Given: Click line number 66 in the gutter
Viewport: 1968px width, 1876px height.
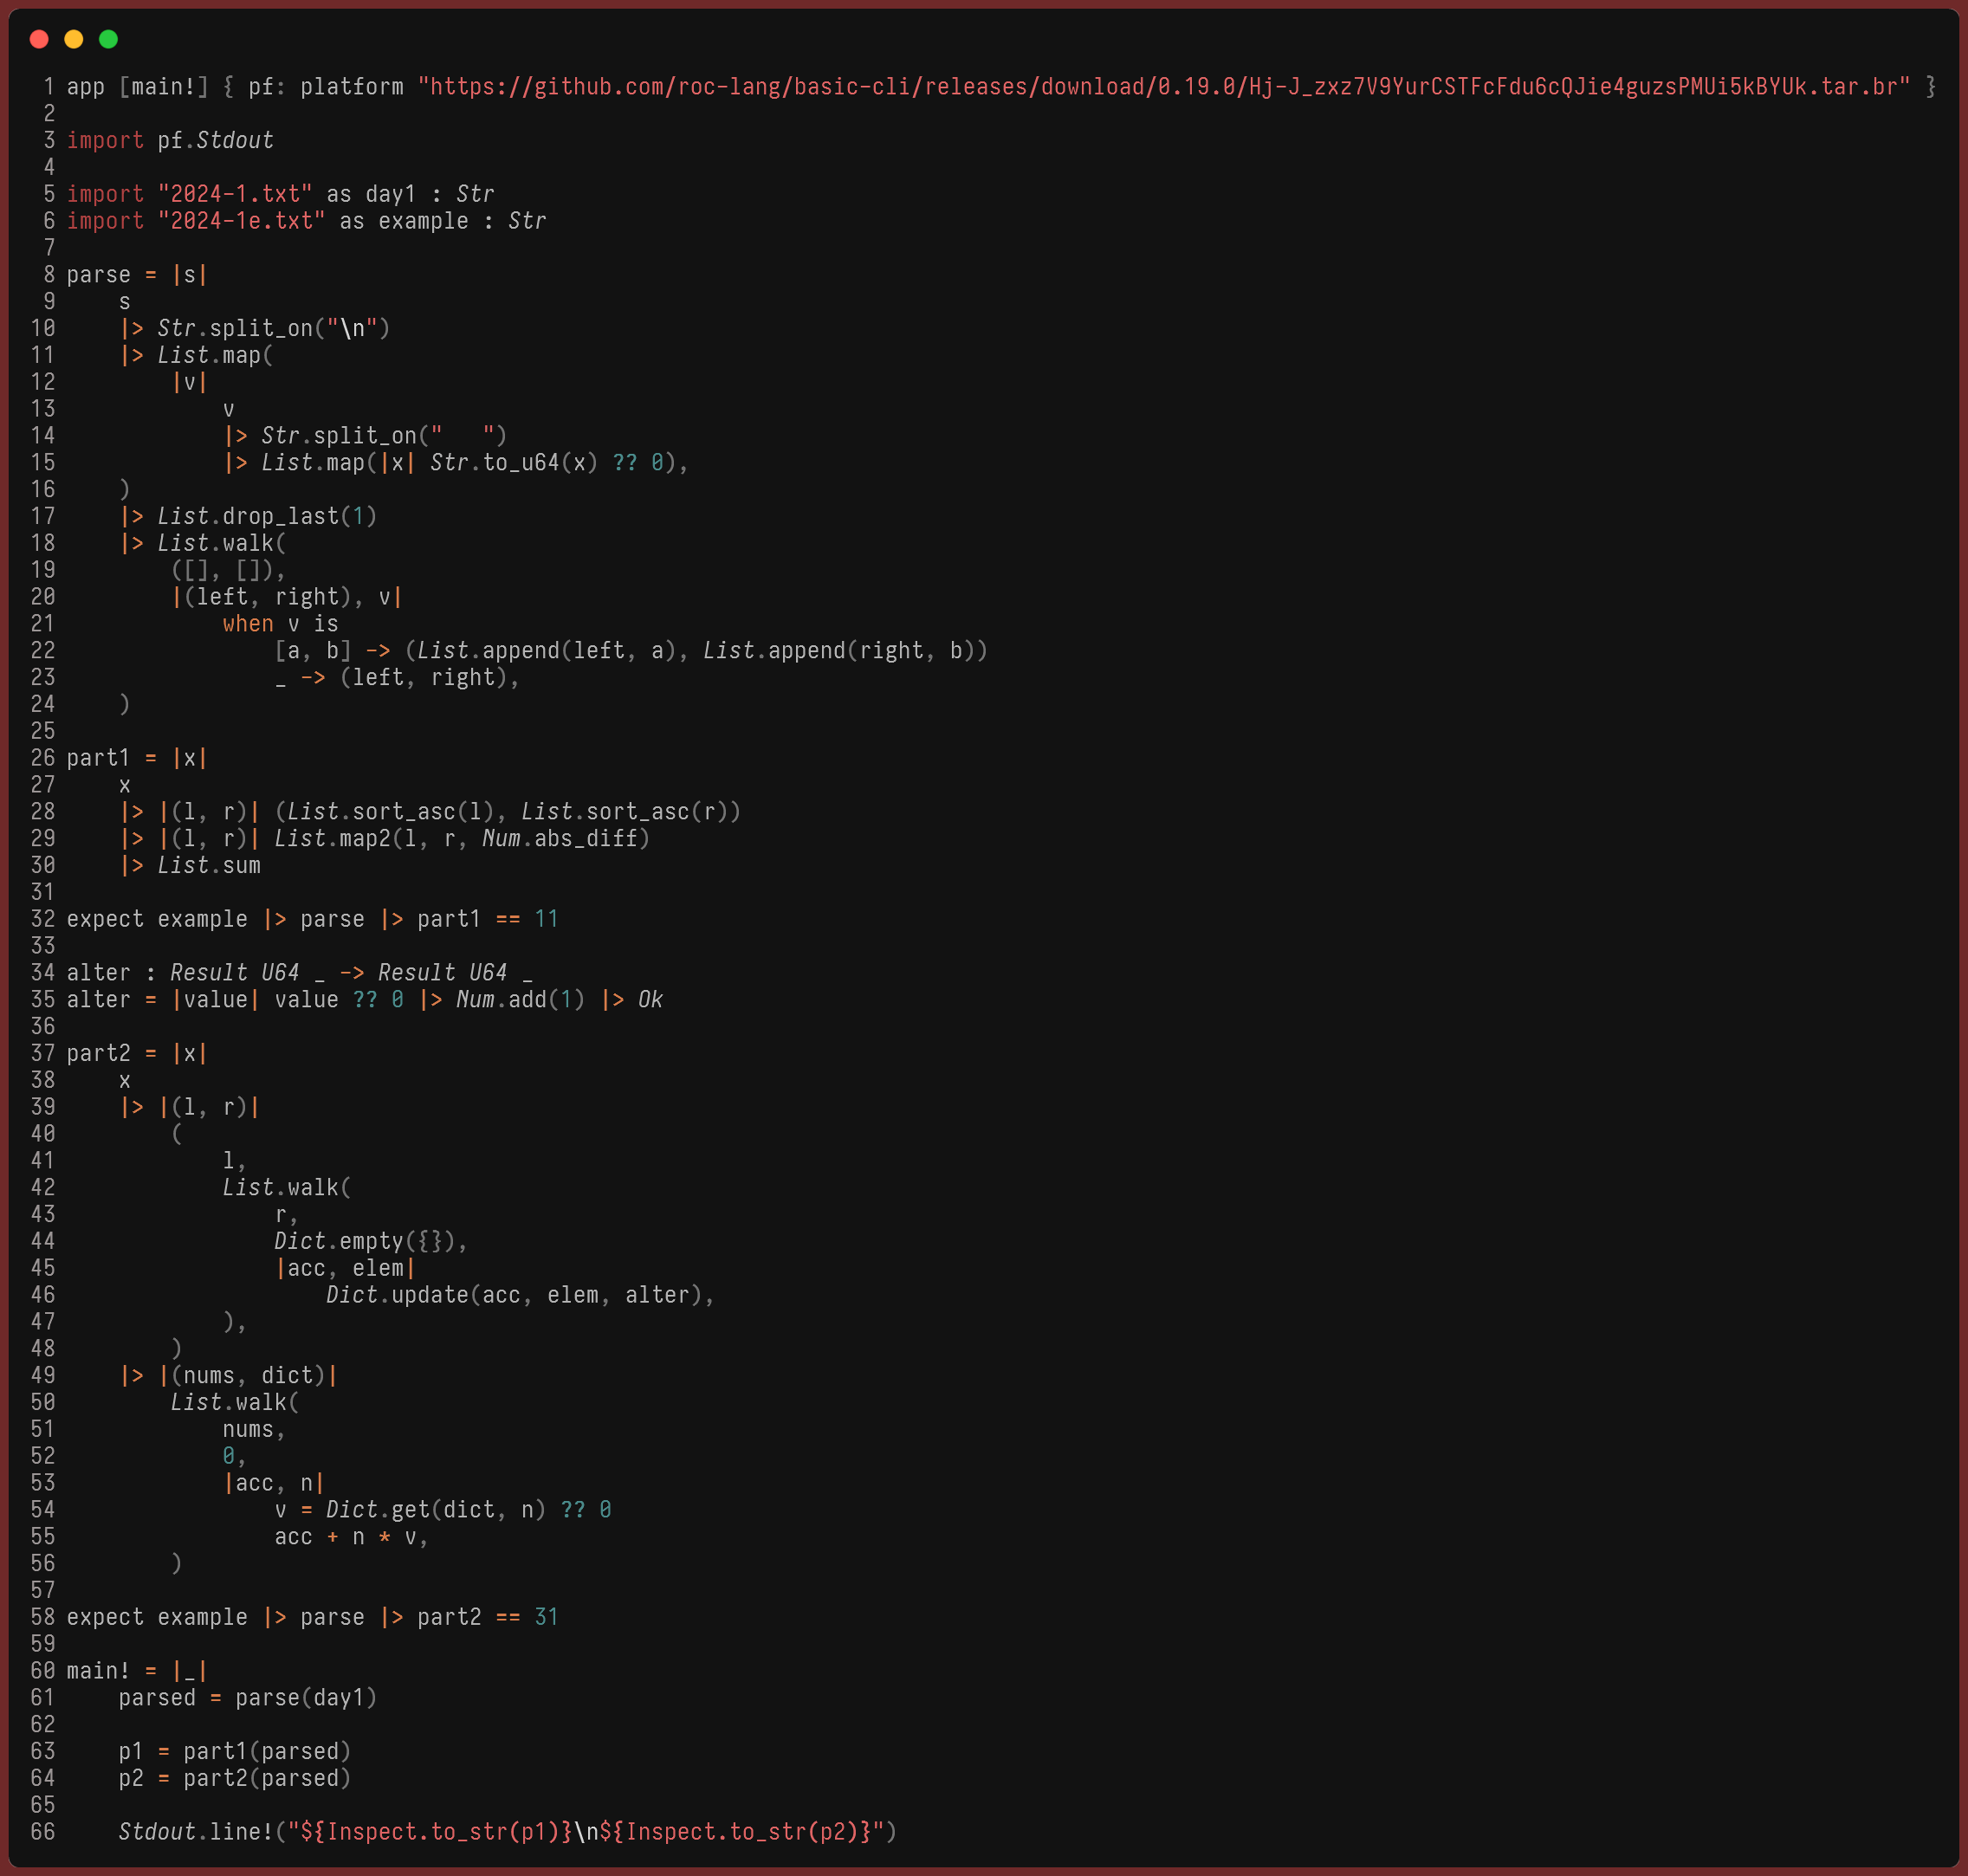Looking at the screenshot, I should tap(43, 1832).
